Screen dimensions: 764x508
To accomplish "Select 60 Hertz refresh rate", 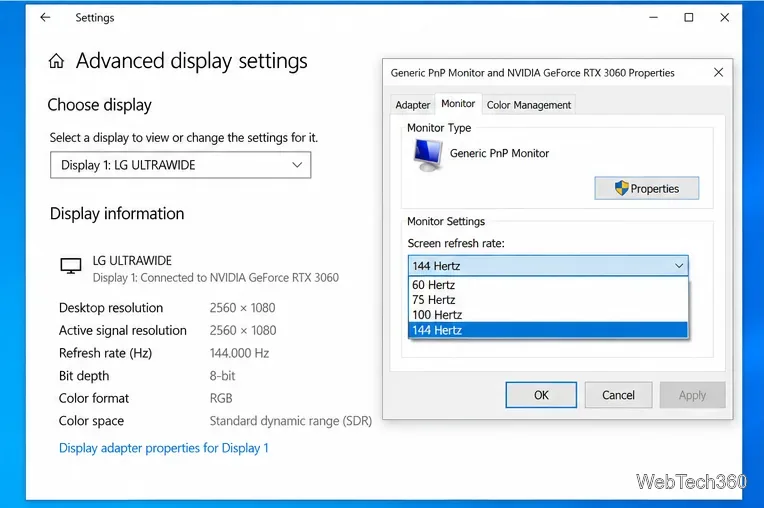I will click(x=548, y=284).
